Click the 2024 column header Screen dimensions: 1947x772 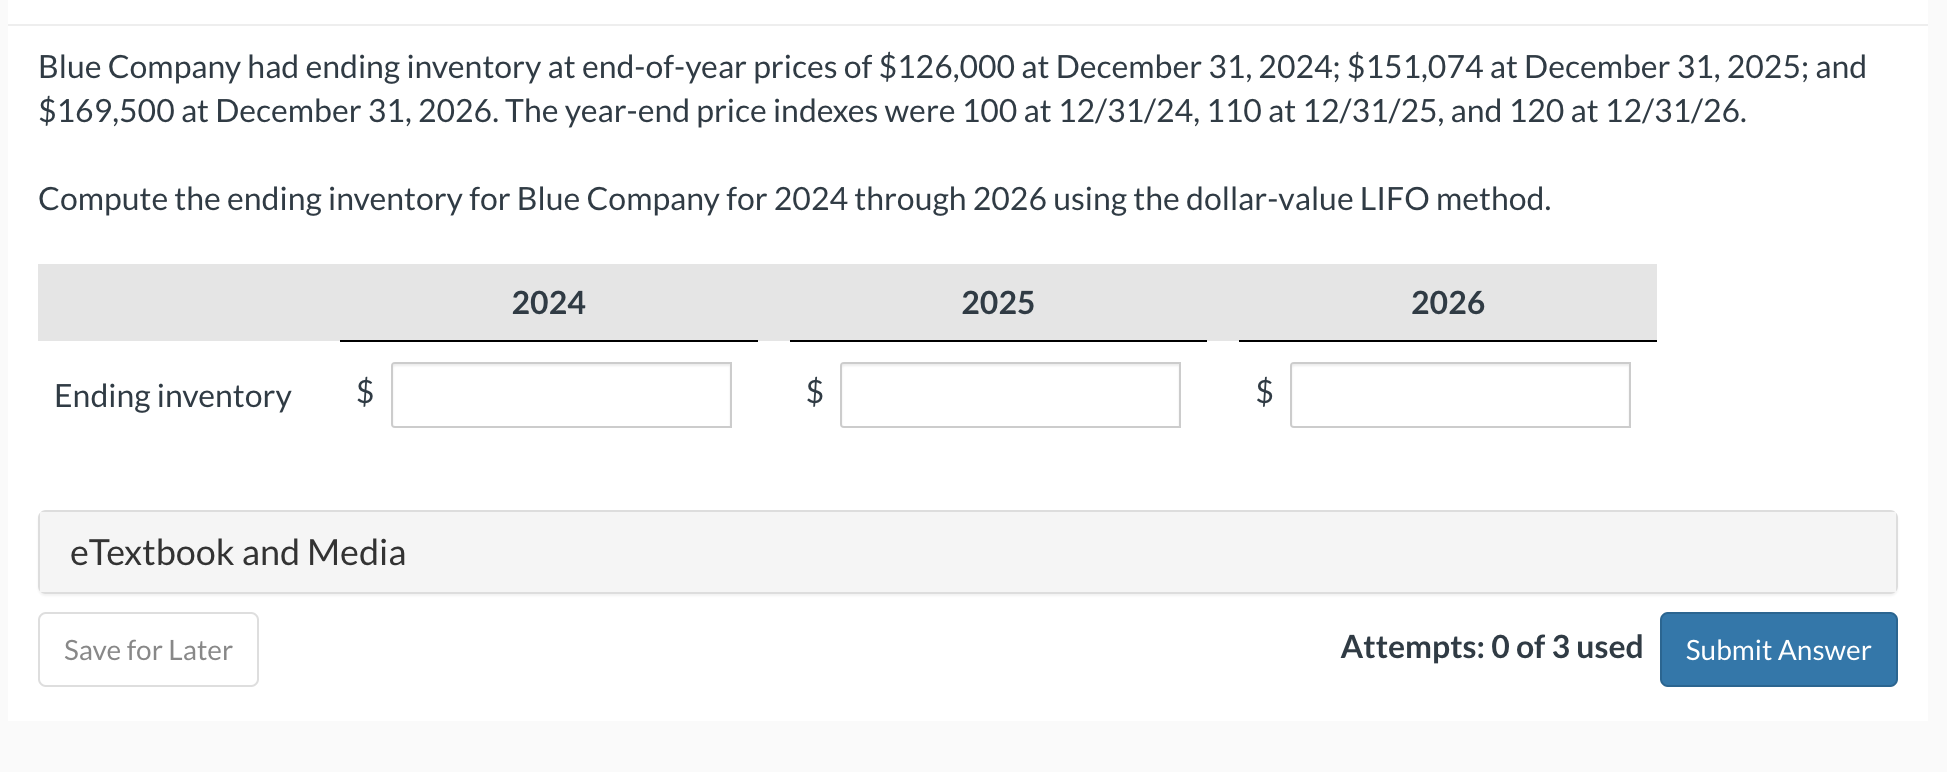click(x=548, y=303)
